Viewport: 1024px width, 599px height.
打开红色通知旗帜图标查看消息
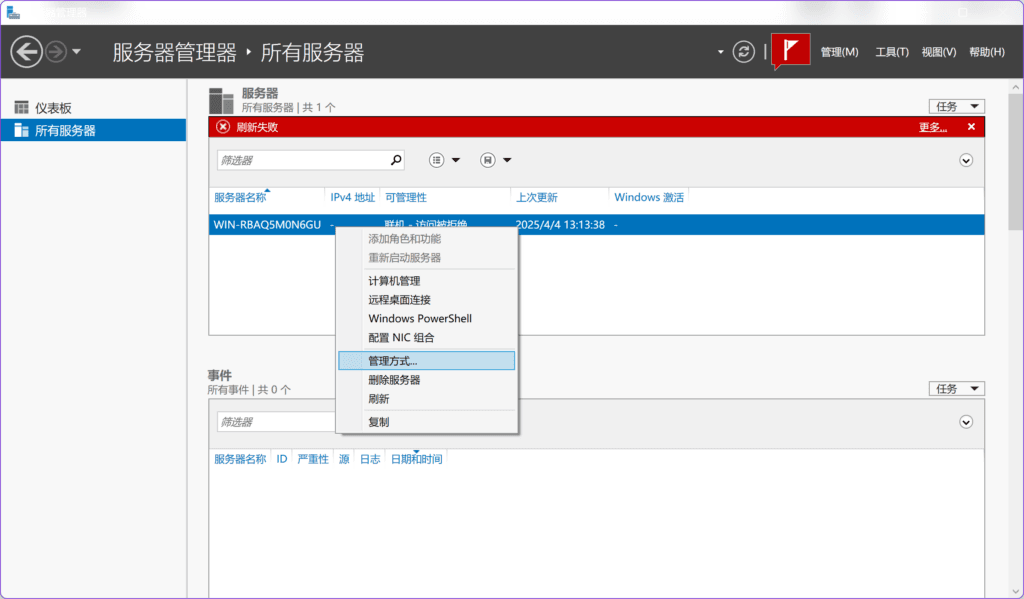(789, 51)
